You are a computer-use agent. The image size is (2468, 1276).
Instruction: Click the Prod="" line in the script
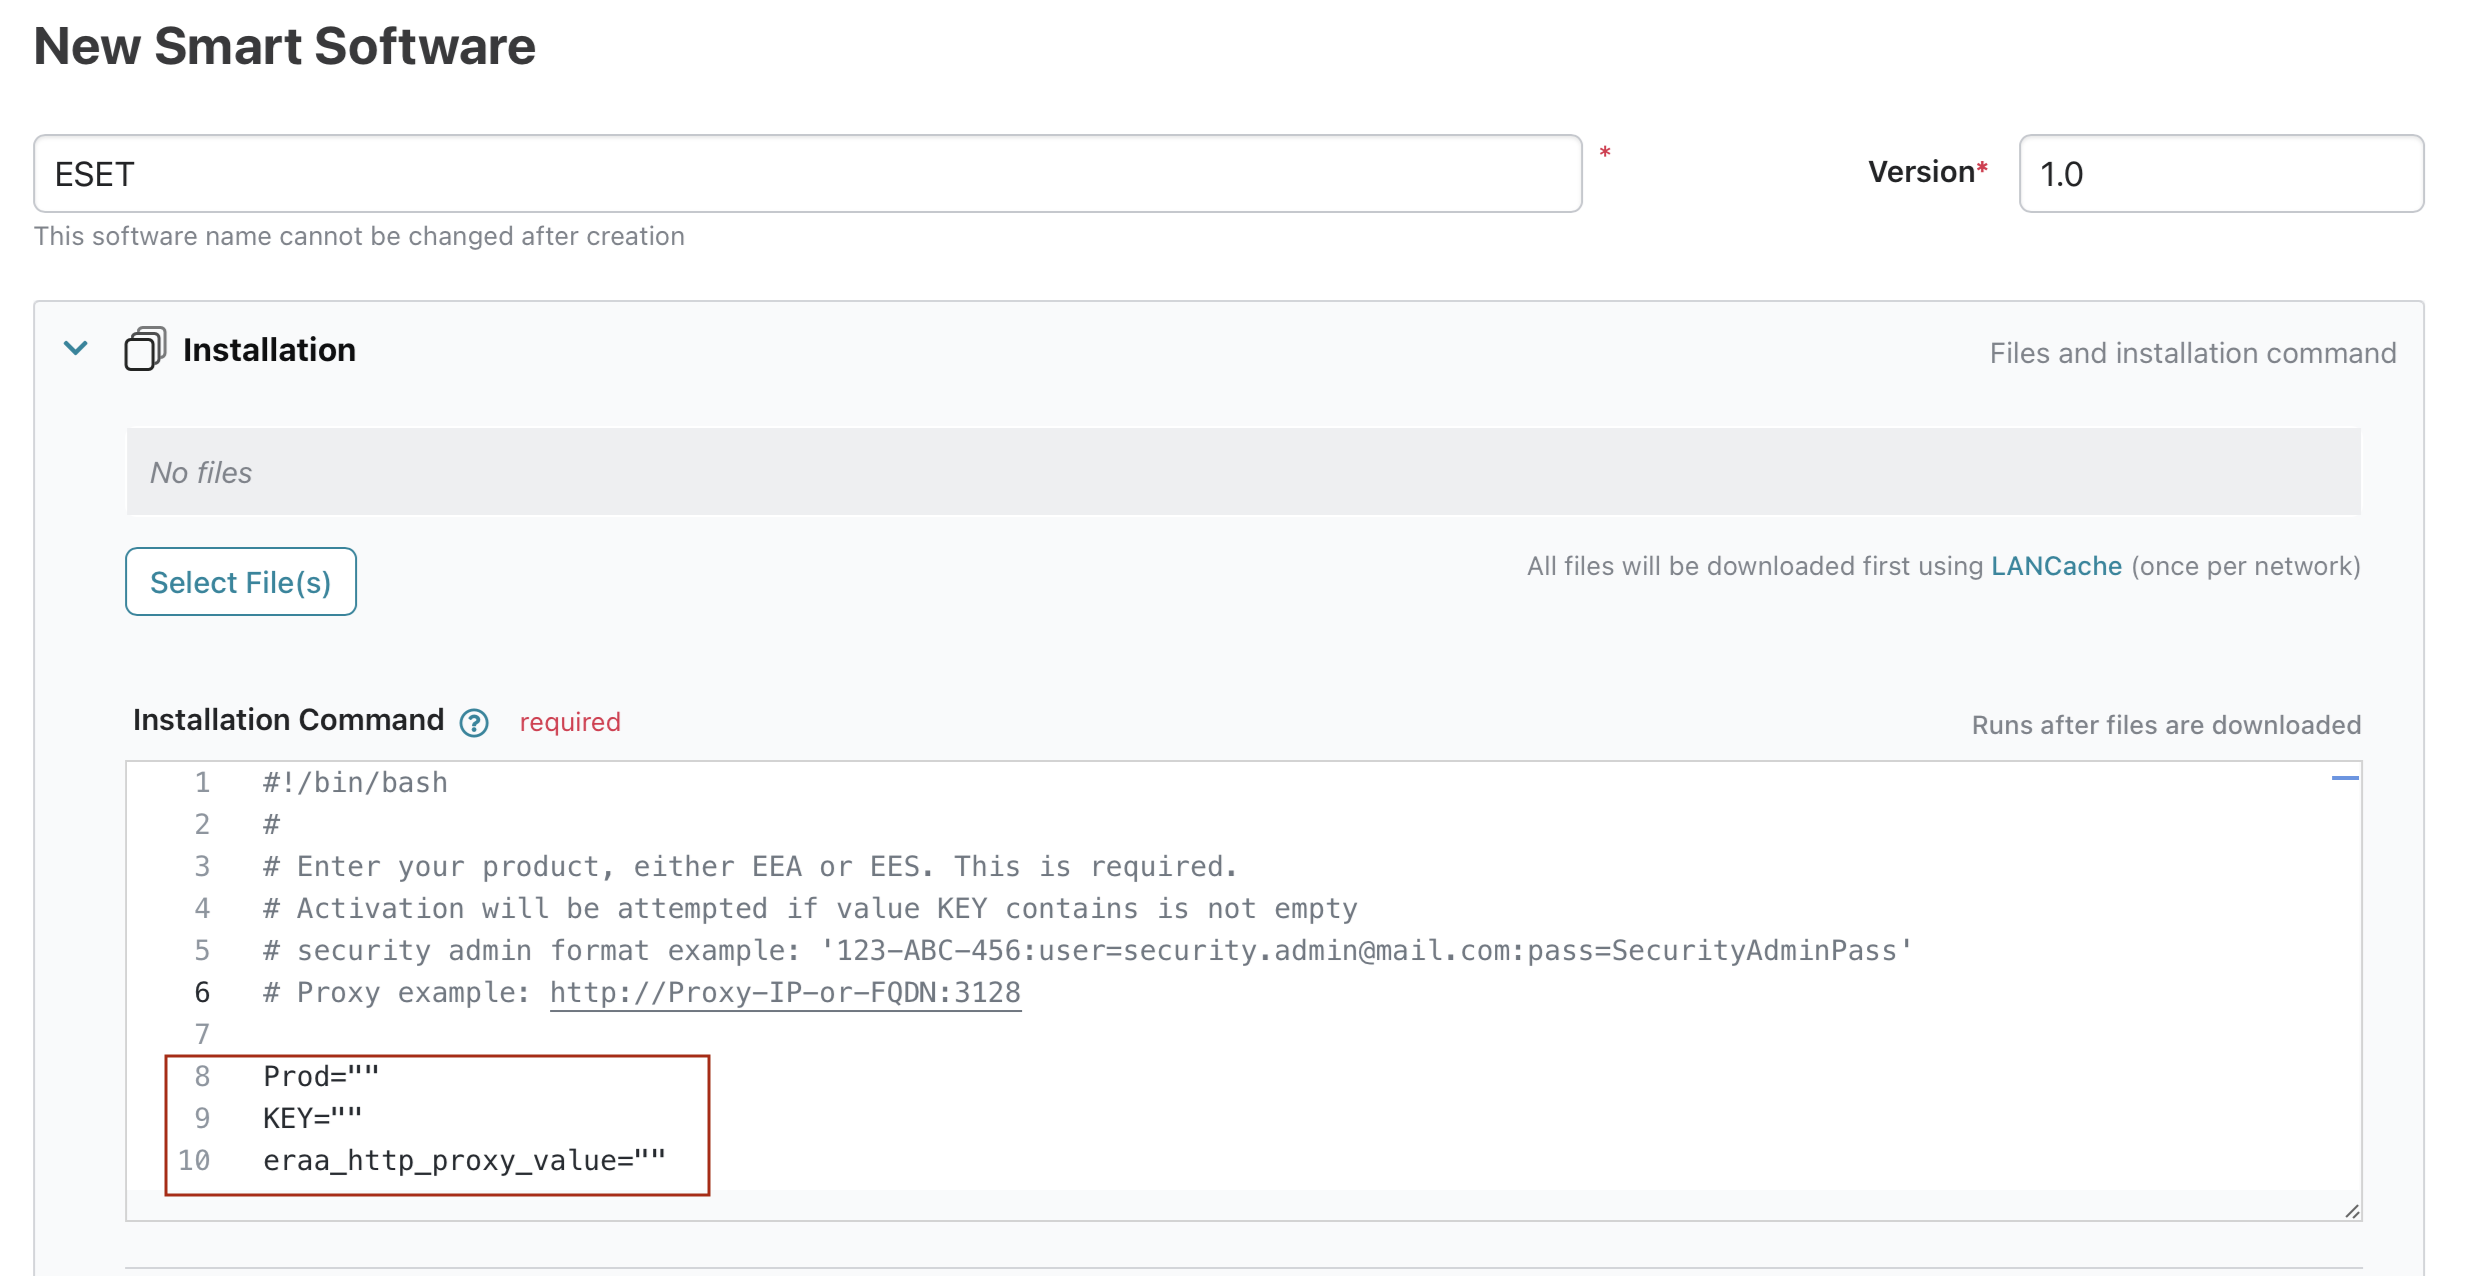click(321, 1076)
